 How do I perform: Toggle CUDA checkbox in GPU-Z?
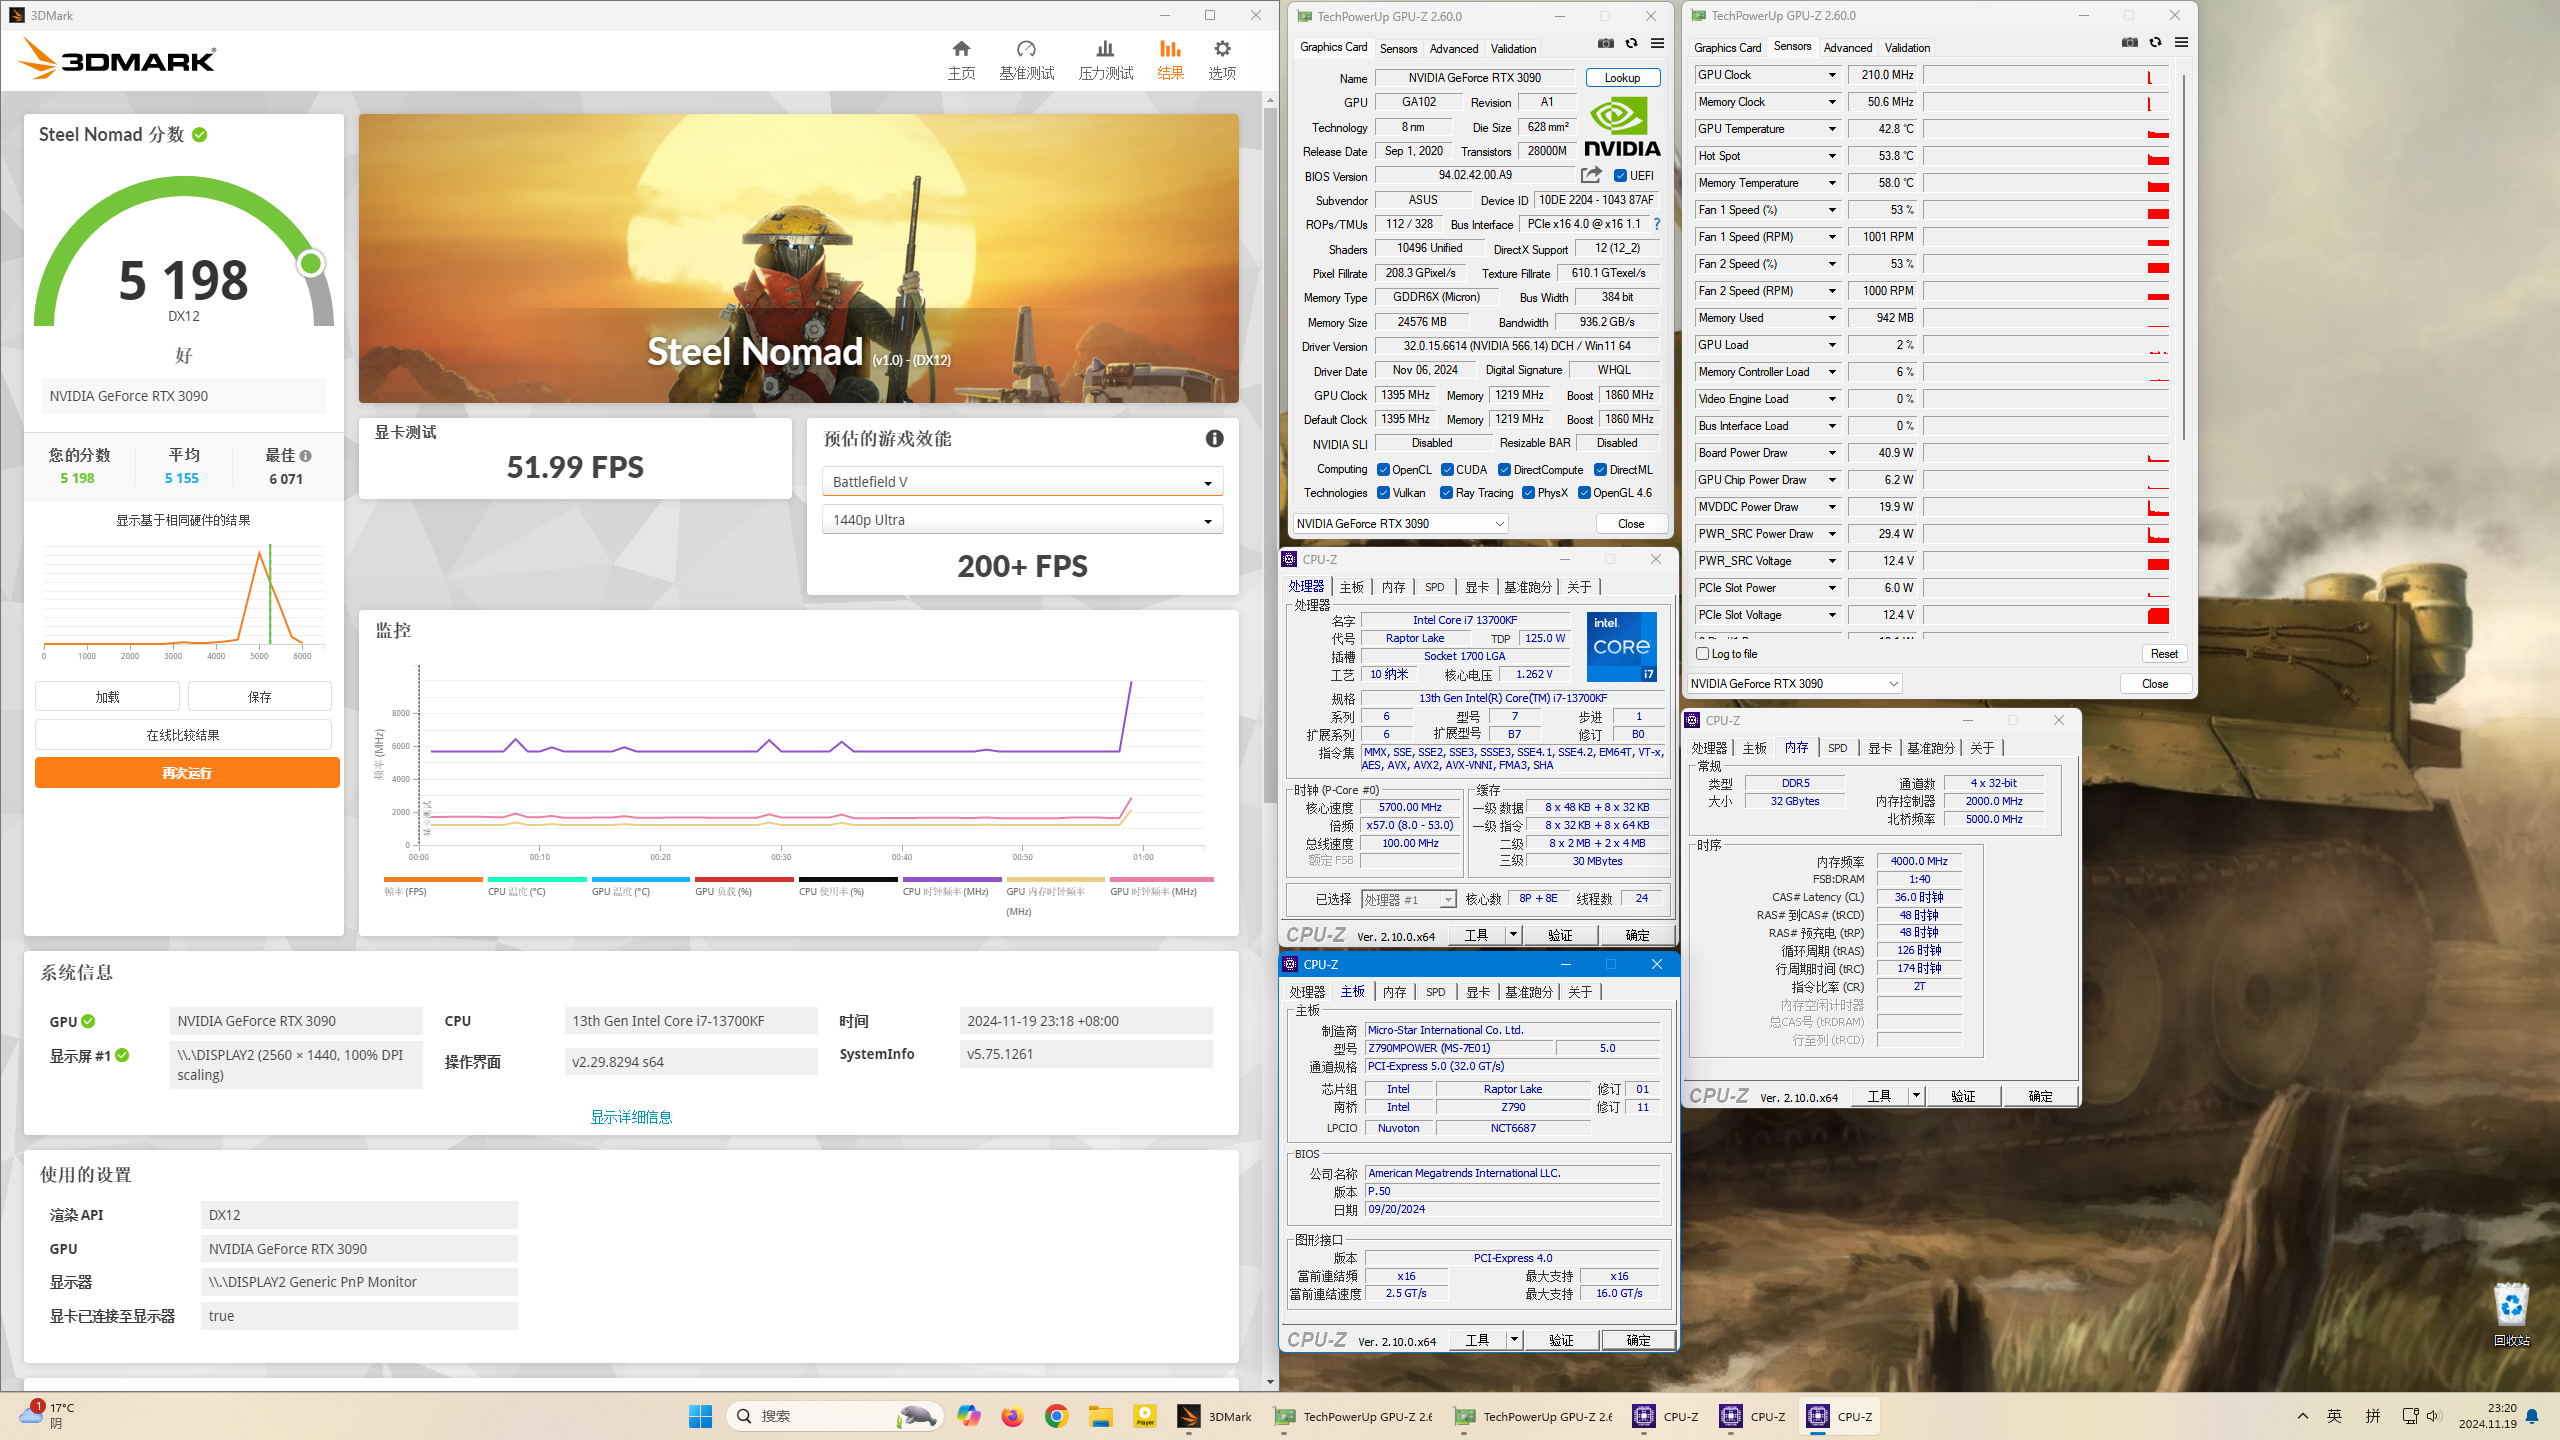click(x=1447, y=470)
